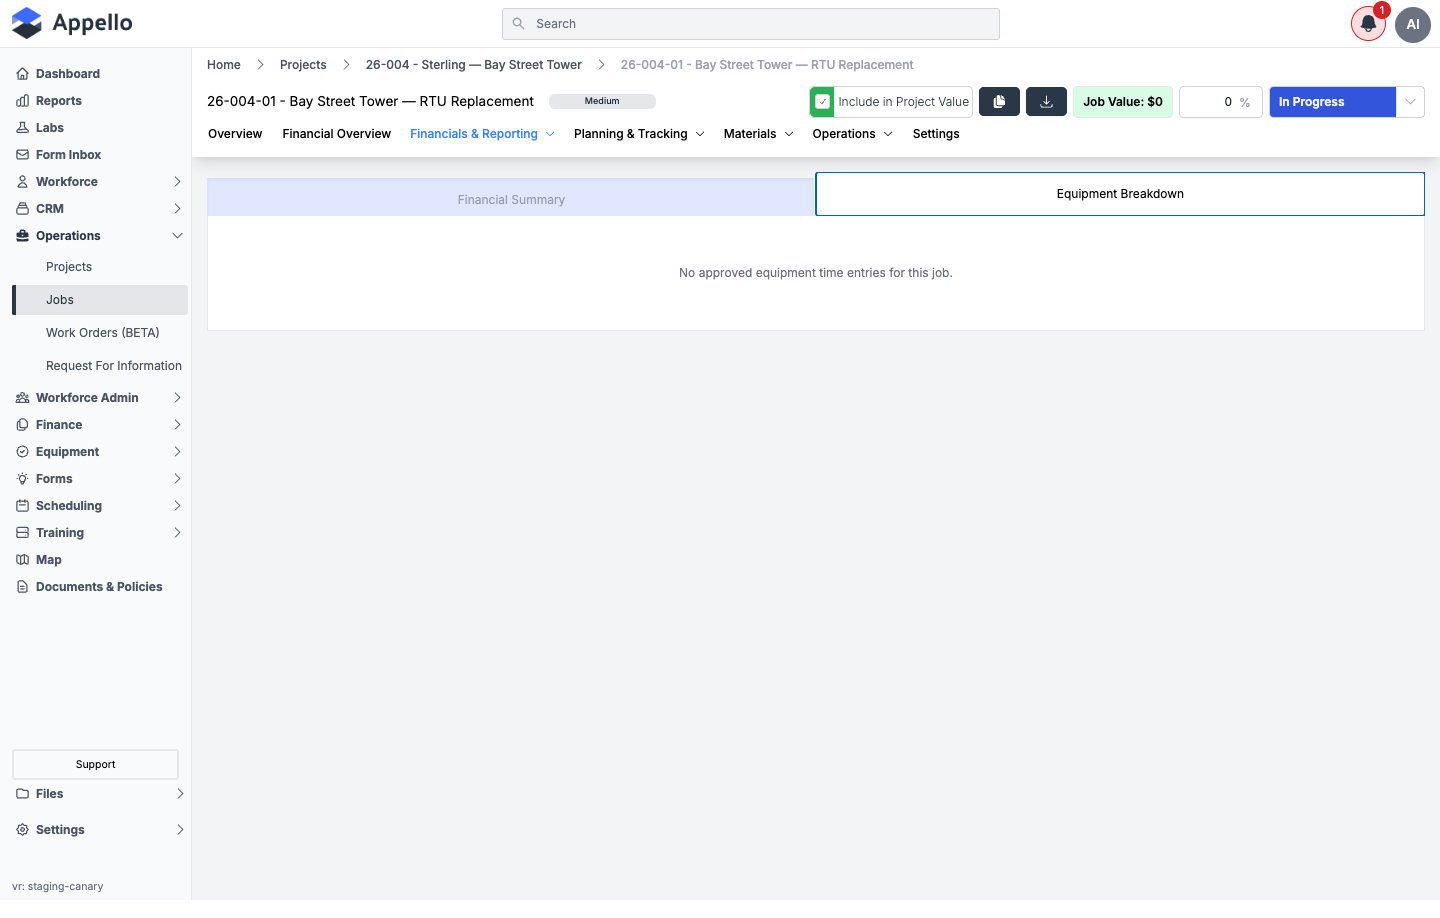
Task: Click the In Progress status button
Action: coord(1332,102)
